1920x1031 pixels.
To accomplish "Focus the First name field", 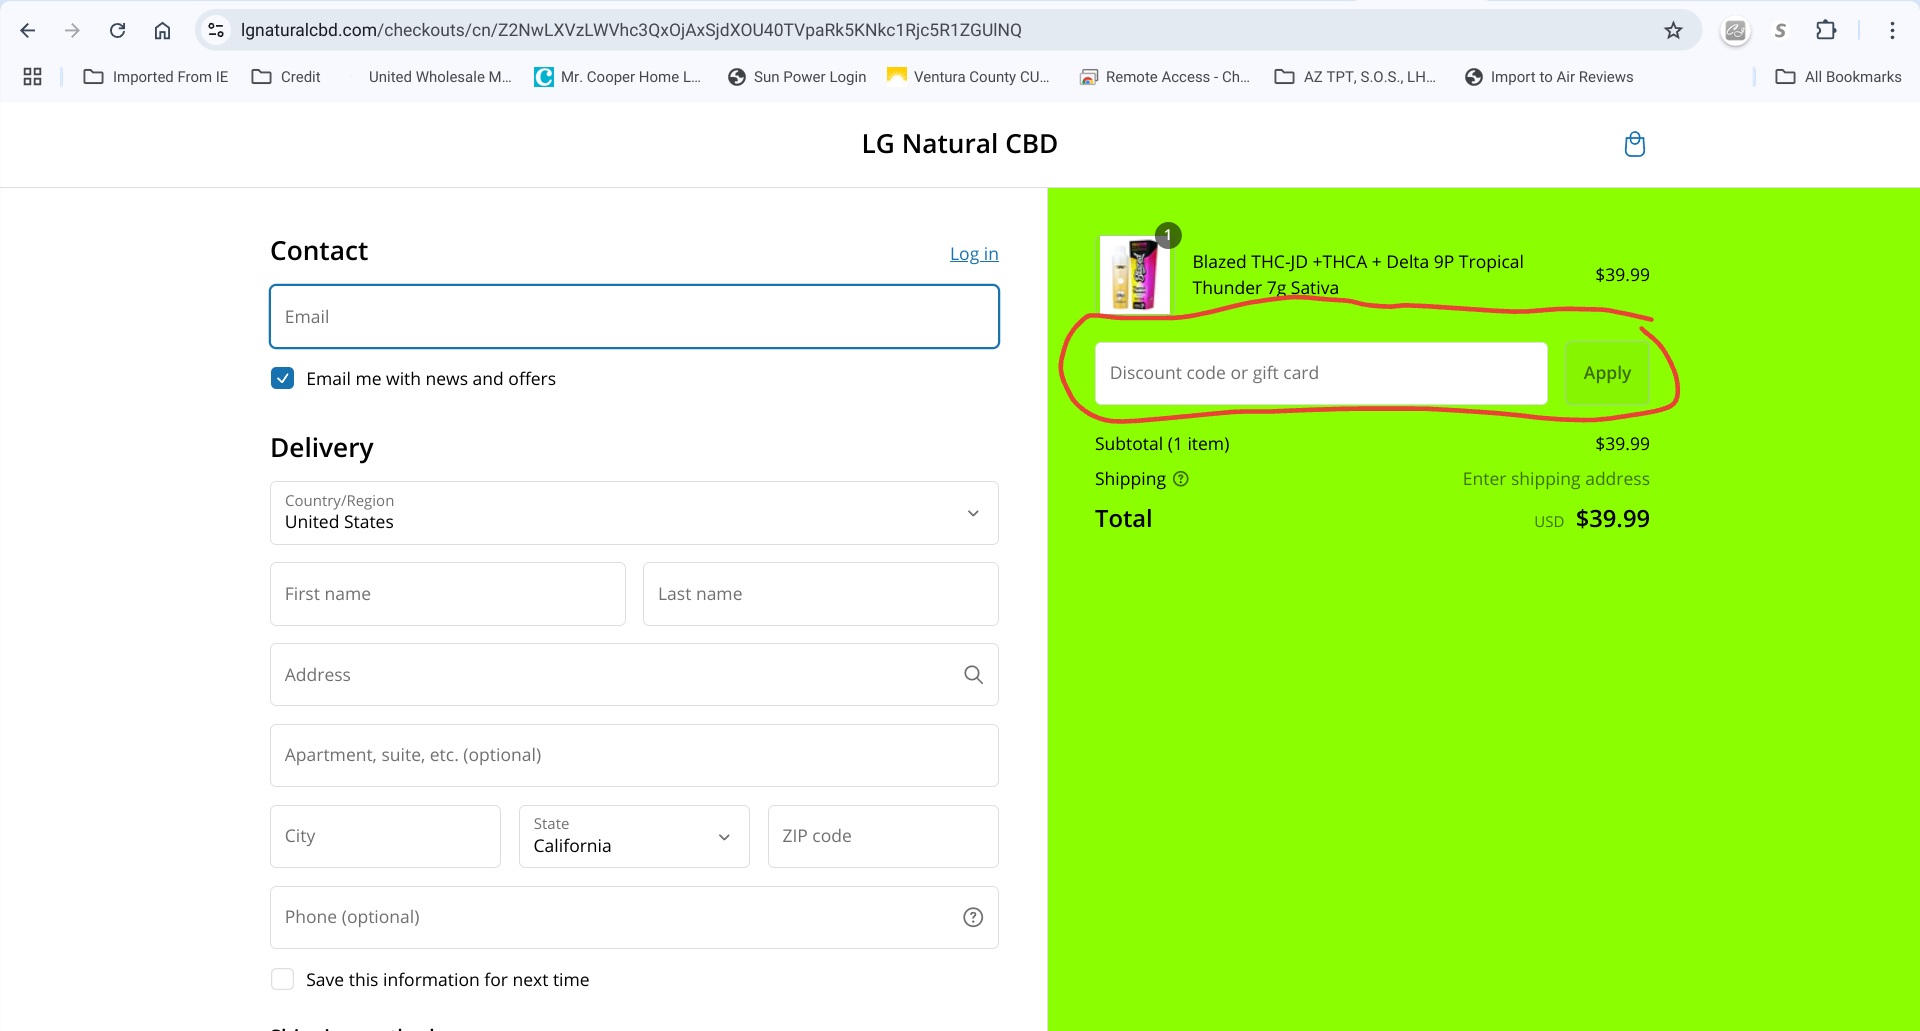I will (x=448, y=594).
